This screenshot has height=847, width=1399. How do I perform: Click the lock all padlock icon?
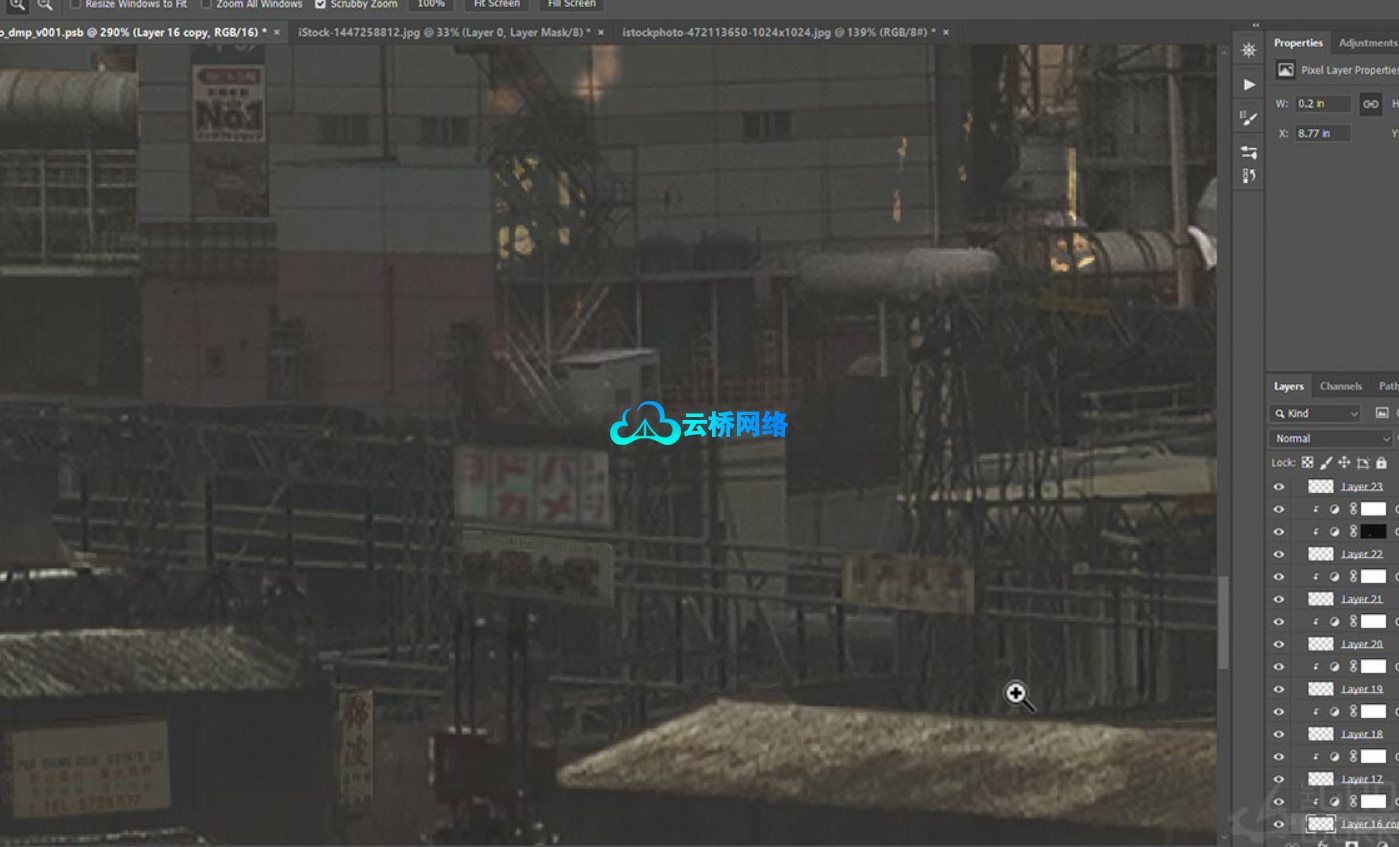(1381, 463)
